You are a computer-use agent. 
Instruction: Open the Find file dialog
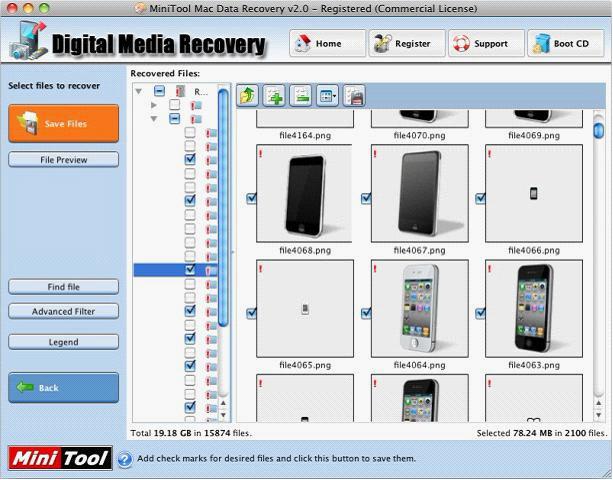click(63, 287)
